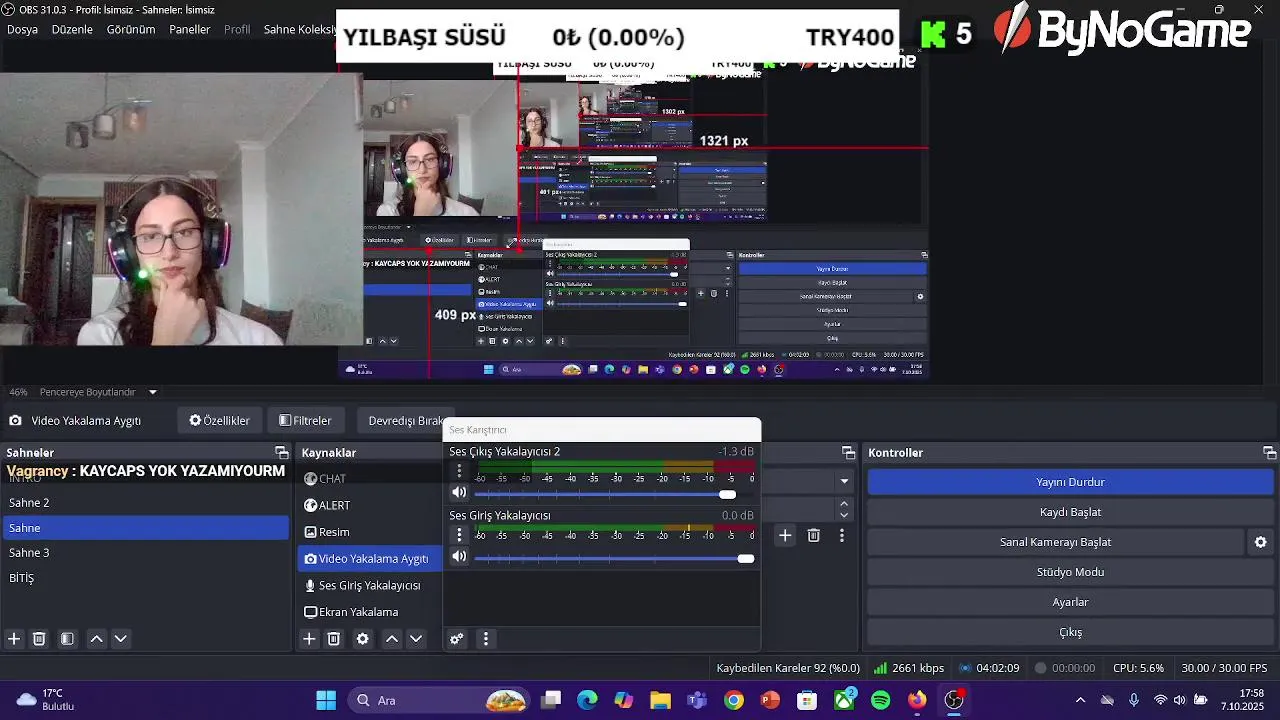Remove transition with trash icon

813,536
